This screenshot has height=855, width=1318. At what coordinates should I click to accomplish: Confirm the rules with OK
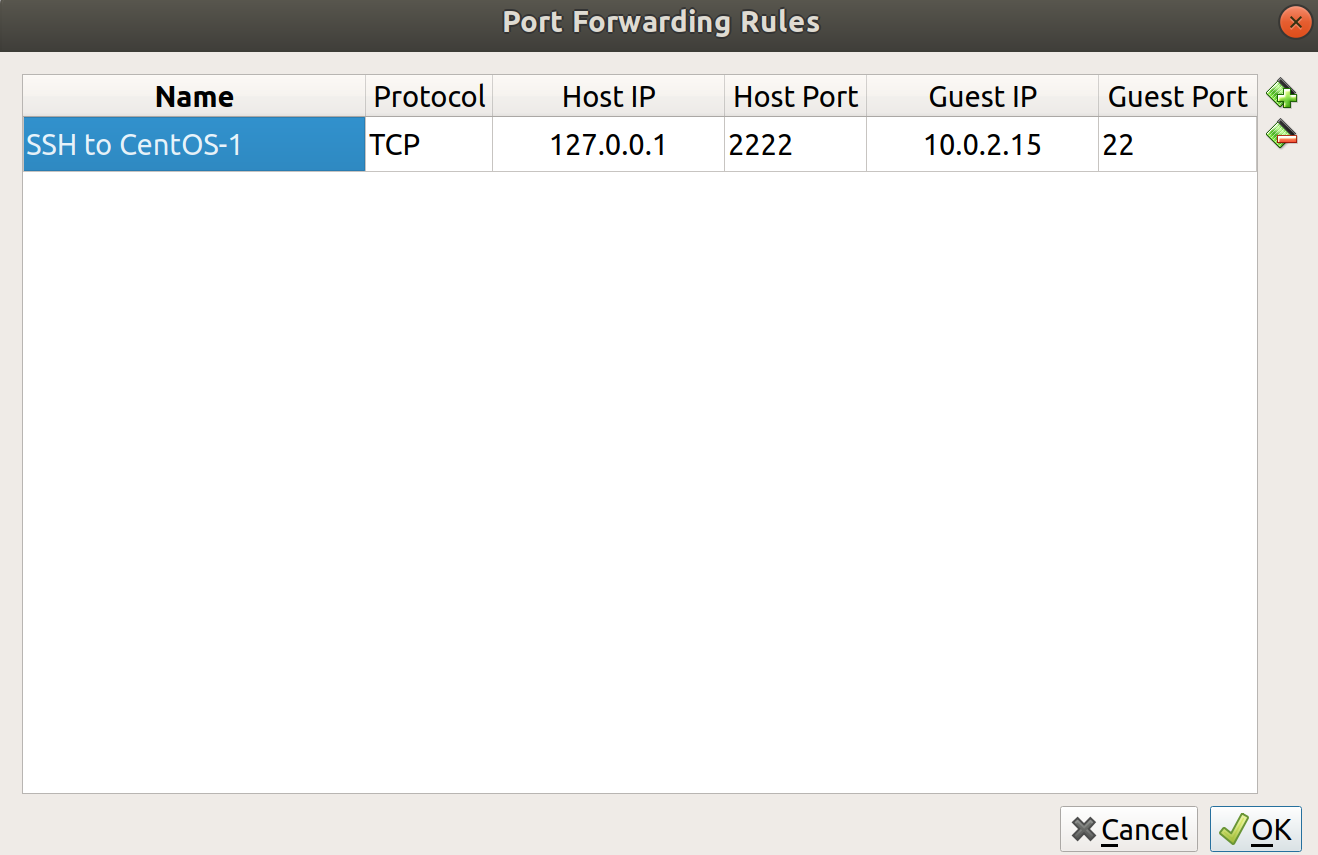coord(1256,829)
